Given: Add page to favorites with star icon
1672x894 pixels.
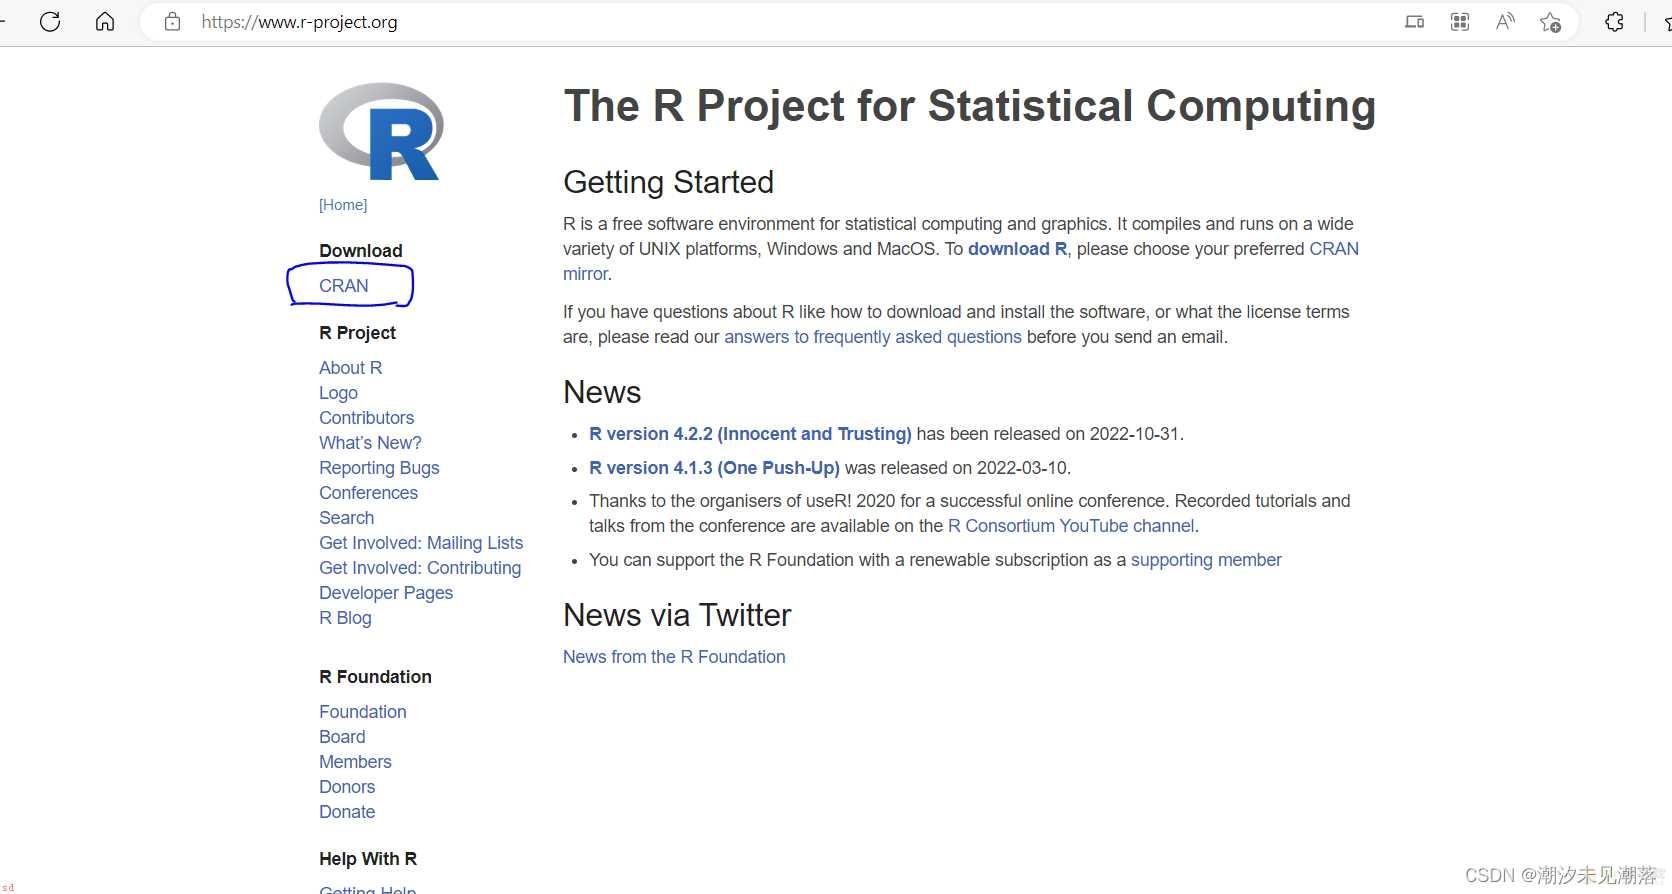Looking at the screenshot, I should click(x=1550, y=21).
